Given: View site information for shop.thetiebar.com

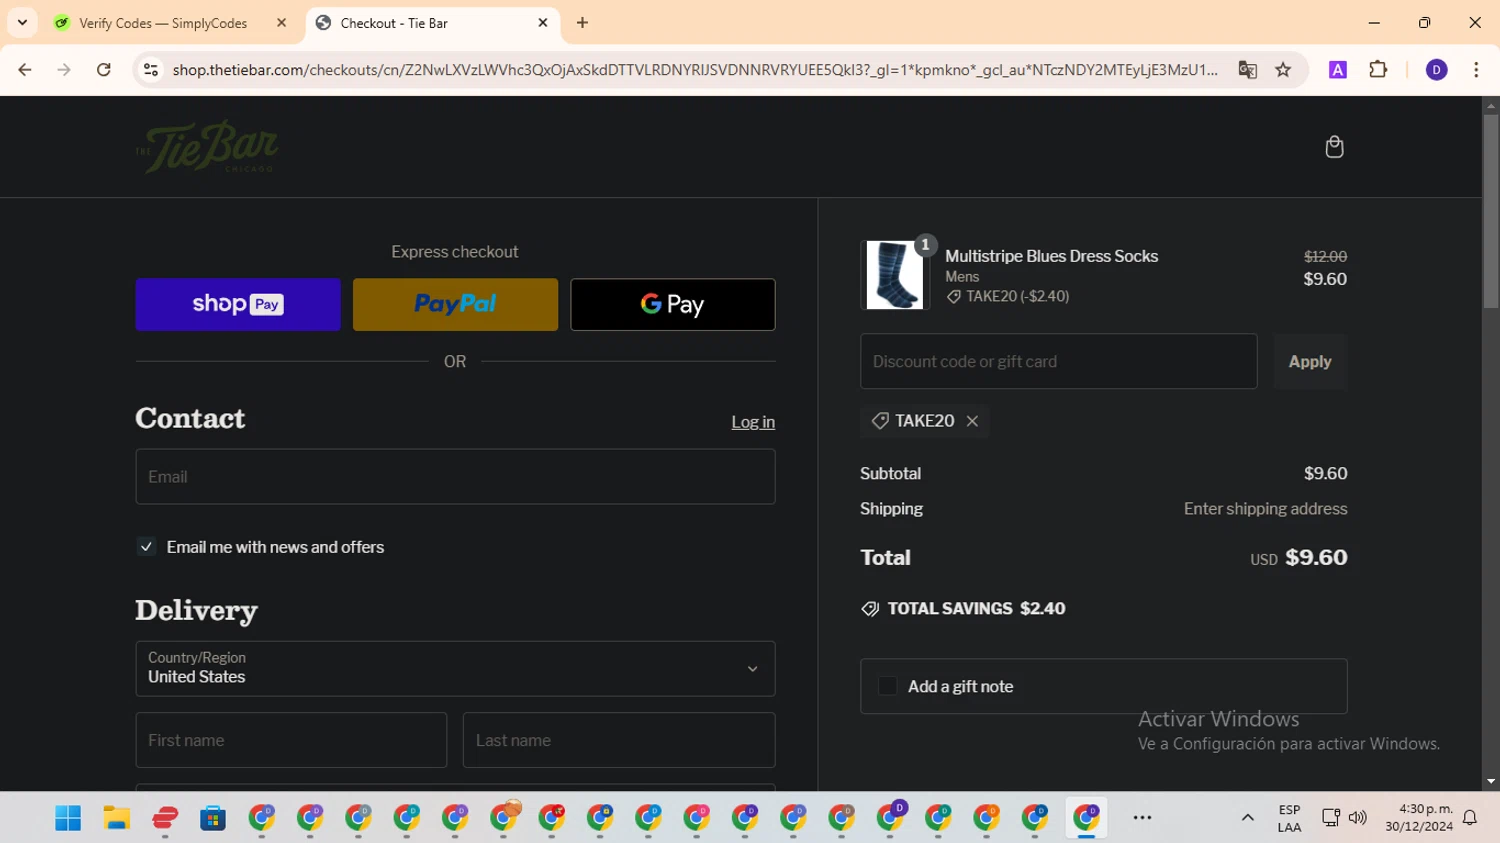Looking at the screenshot, I should click(151, 70).
